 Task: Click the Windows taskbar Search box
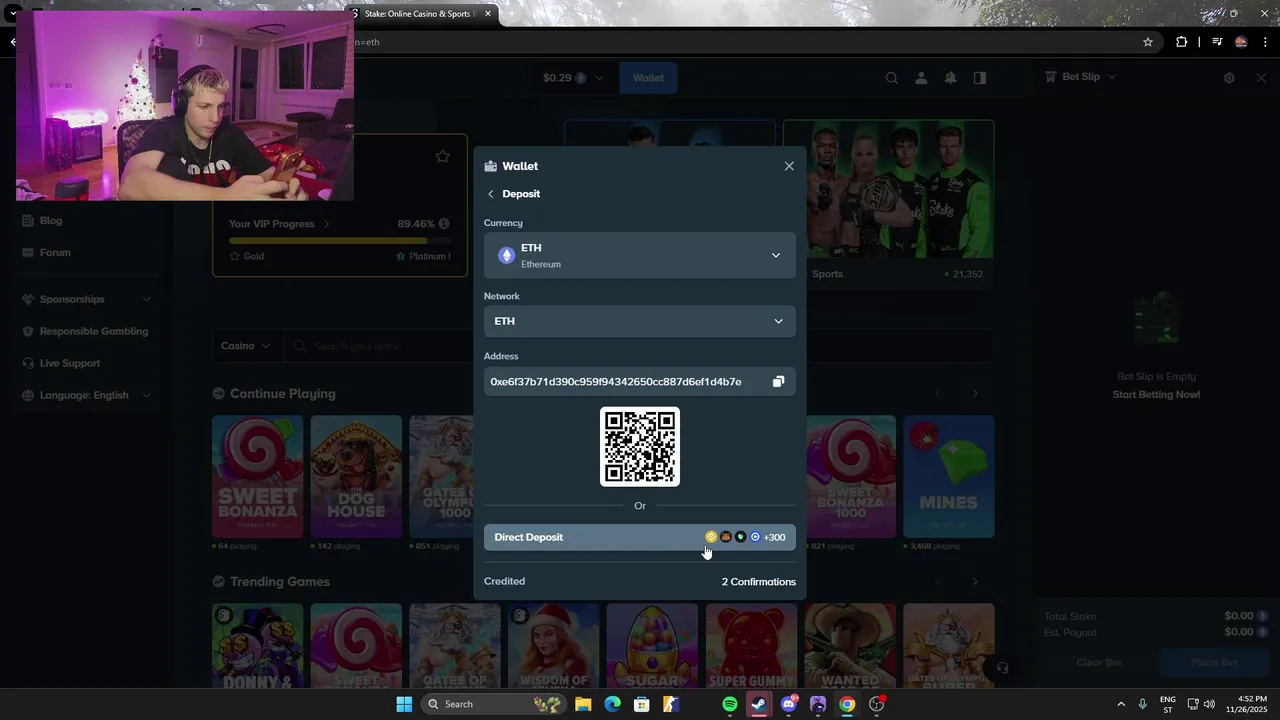tap(491, 704)
